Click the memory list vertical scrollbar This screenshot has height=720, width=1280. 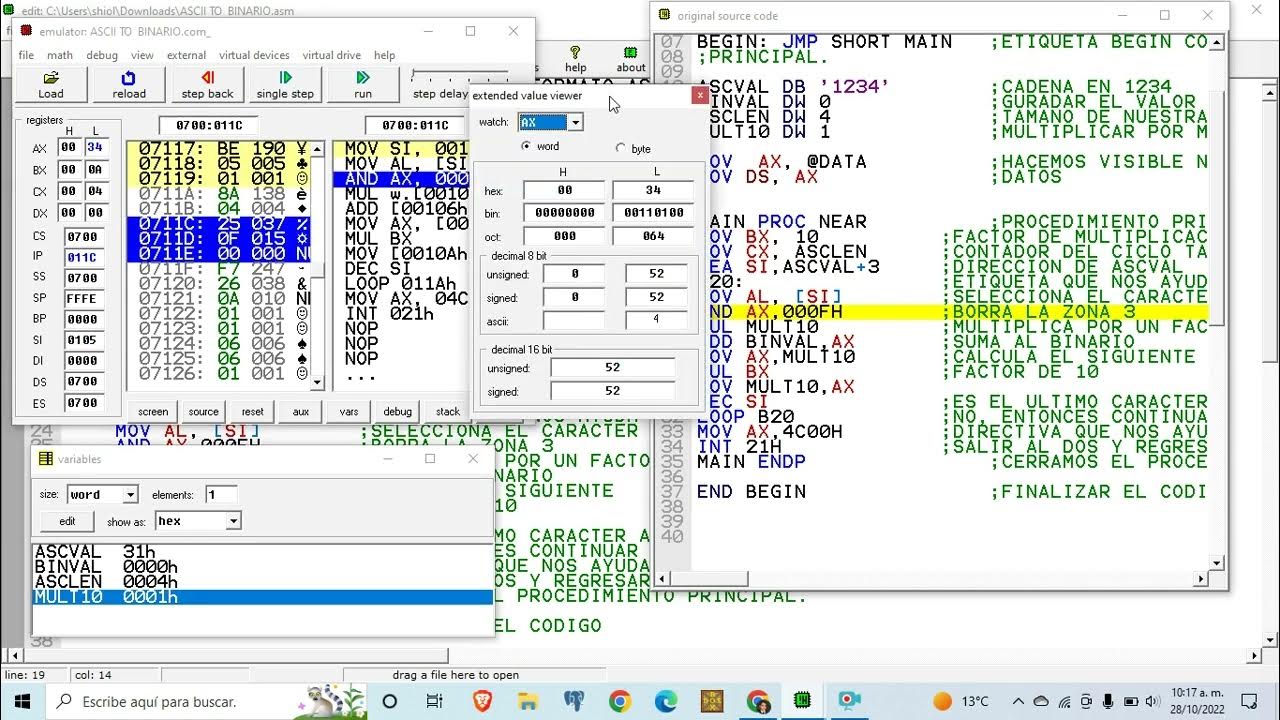pos(318,264)
